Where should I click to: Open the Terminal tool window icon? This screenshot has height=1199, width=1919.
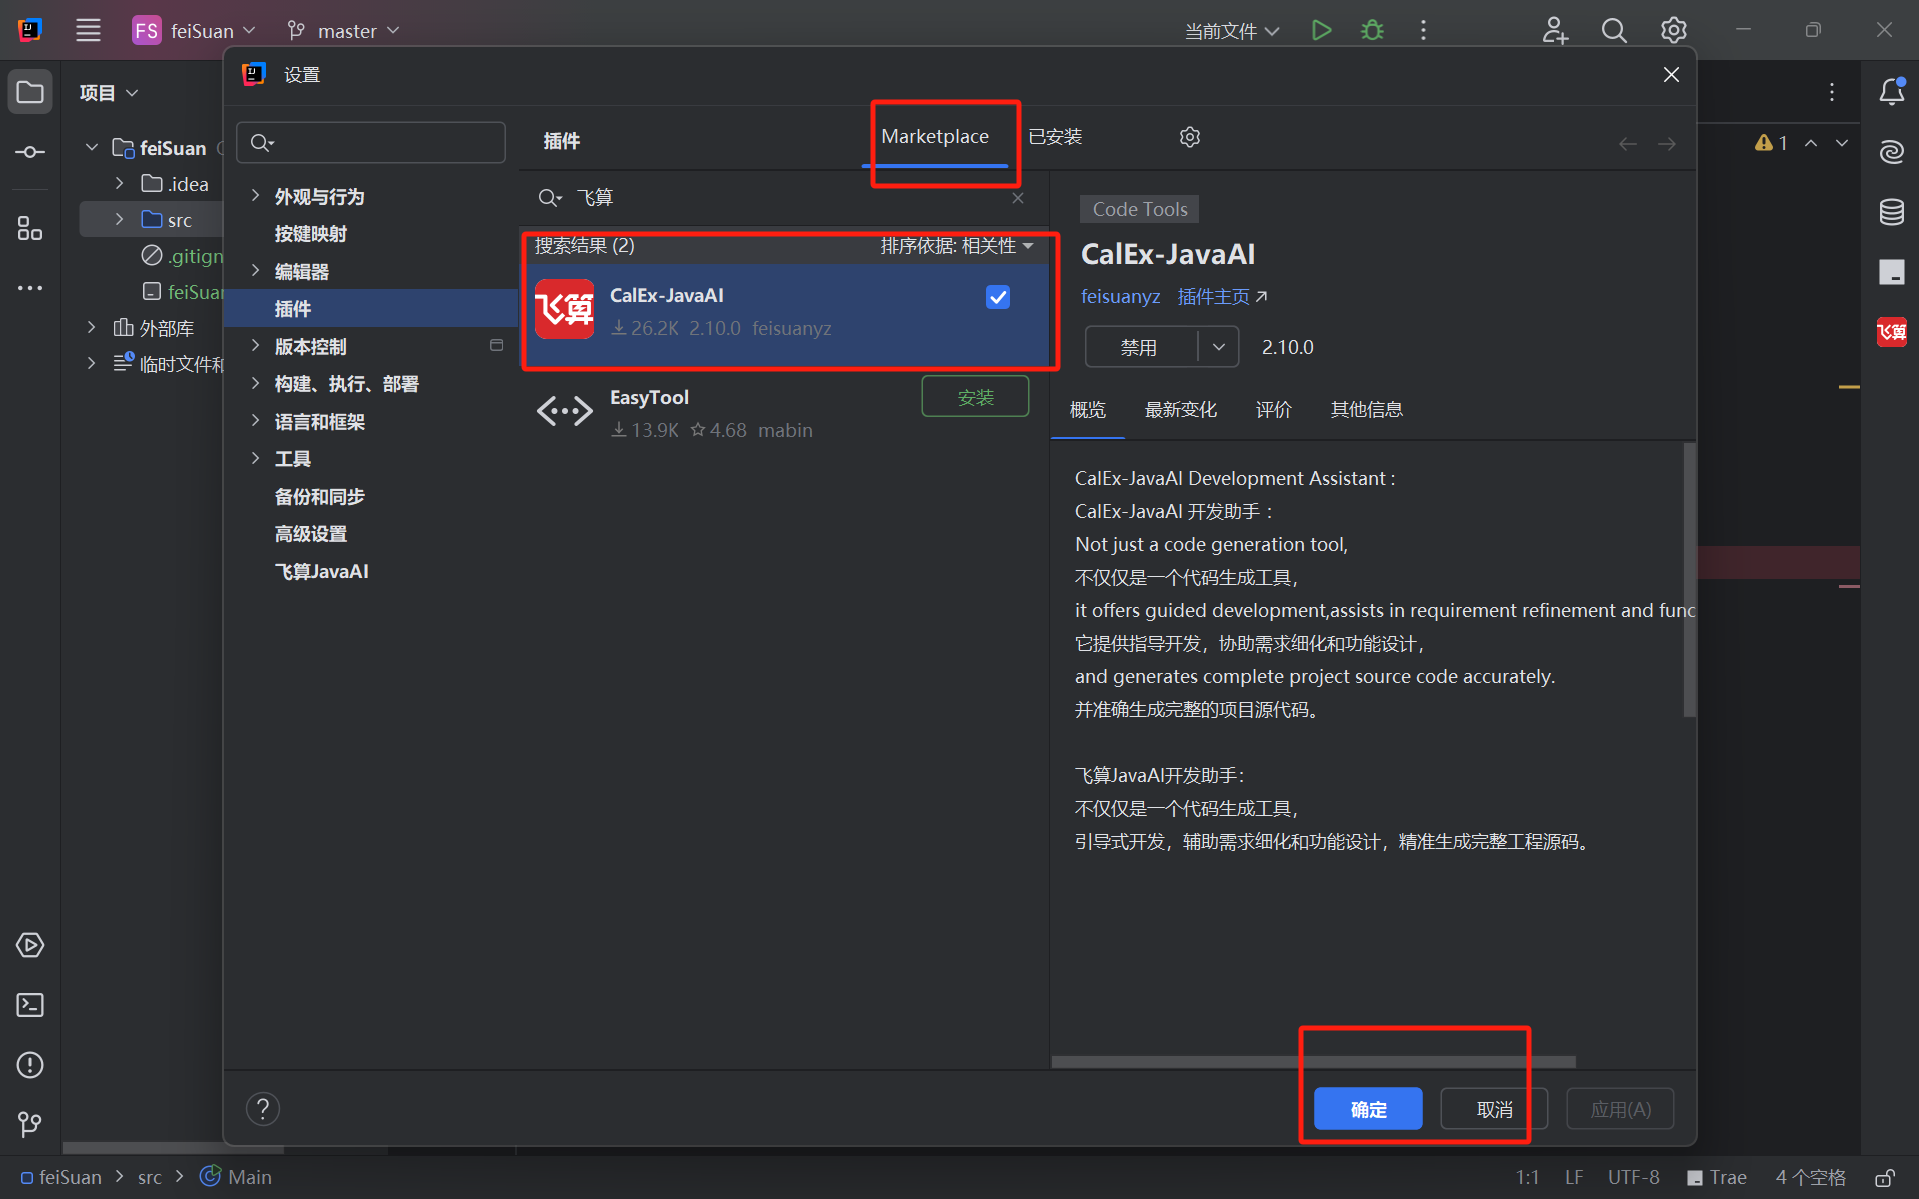pyautogui.click(x=30, y=1005)
